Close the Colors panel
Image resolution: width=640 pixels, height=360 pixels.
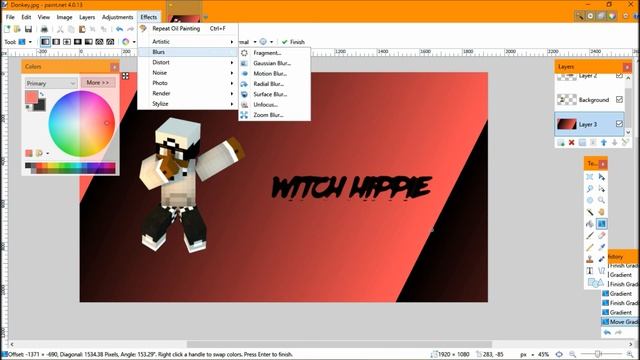[x=114, y=67]
